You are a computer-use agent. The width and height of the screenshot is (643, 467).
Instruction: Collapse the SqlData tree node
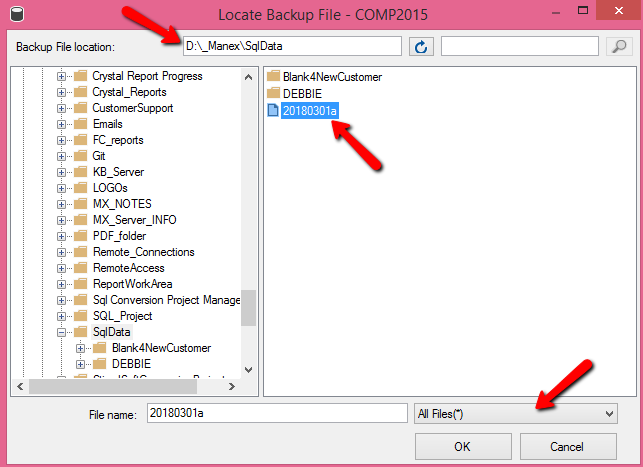coord(61,332)
